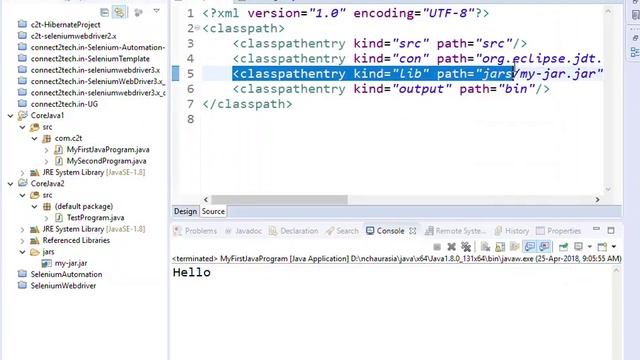Click the Hello console output
The image size is (640, 360).
coord(191,273)
